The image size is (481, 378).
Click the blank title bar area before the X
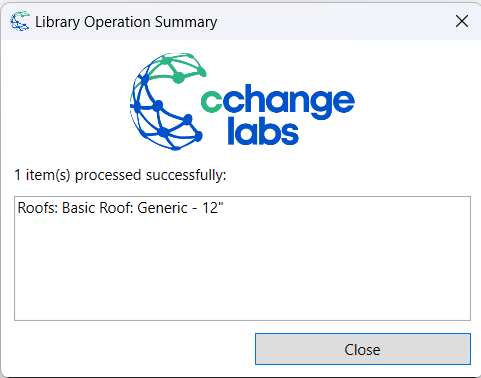tap(333, 21)
